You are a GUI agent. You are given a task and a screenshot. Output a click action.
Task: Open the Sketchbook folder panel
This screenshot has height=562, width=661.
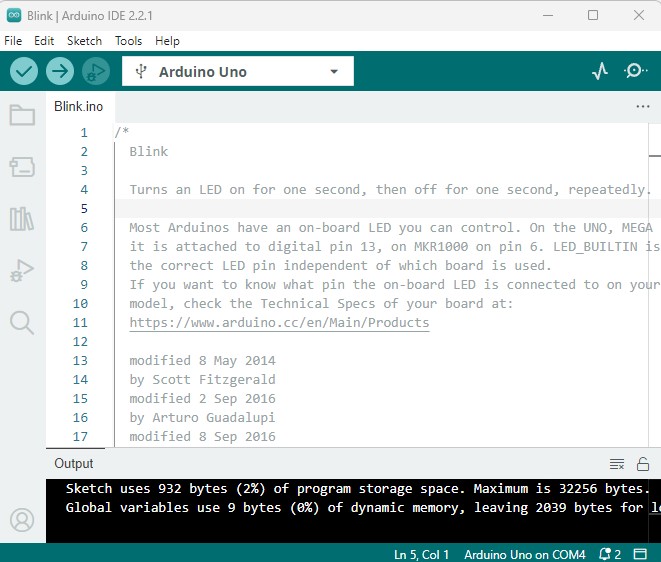[22, 115]
